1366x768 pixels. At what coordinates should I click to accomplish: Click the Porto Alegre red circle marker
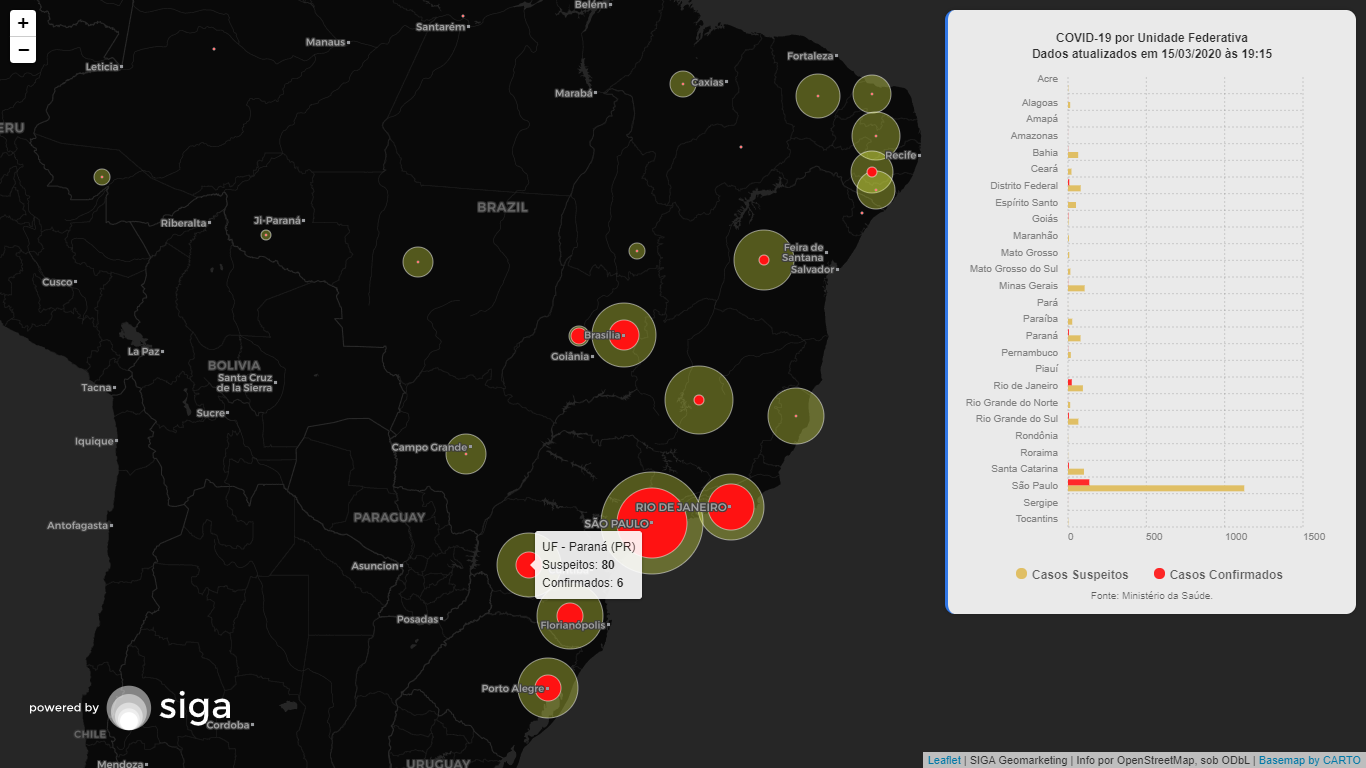click(547, 687)
